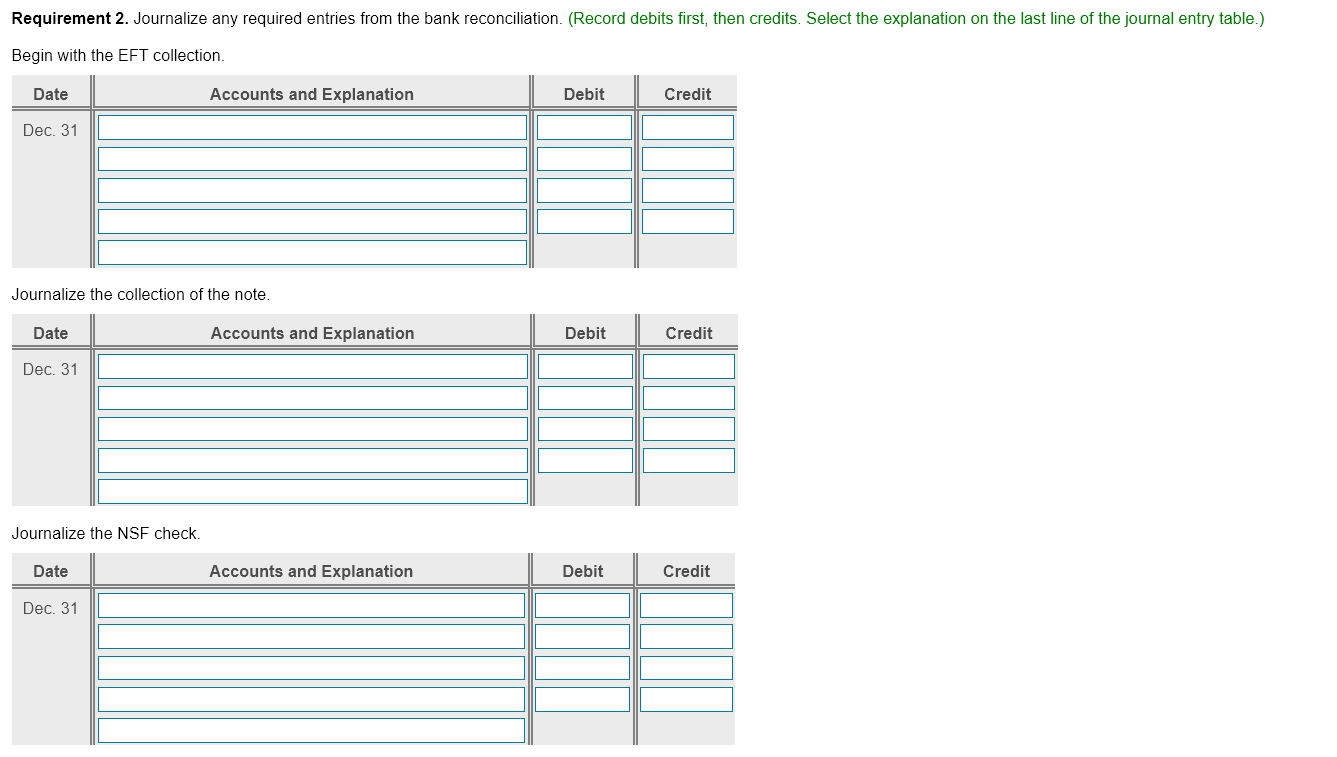Click 'Journalize the NSF check.' text
1337x757 pixels.
[x=106, y=534]
